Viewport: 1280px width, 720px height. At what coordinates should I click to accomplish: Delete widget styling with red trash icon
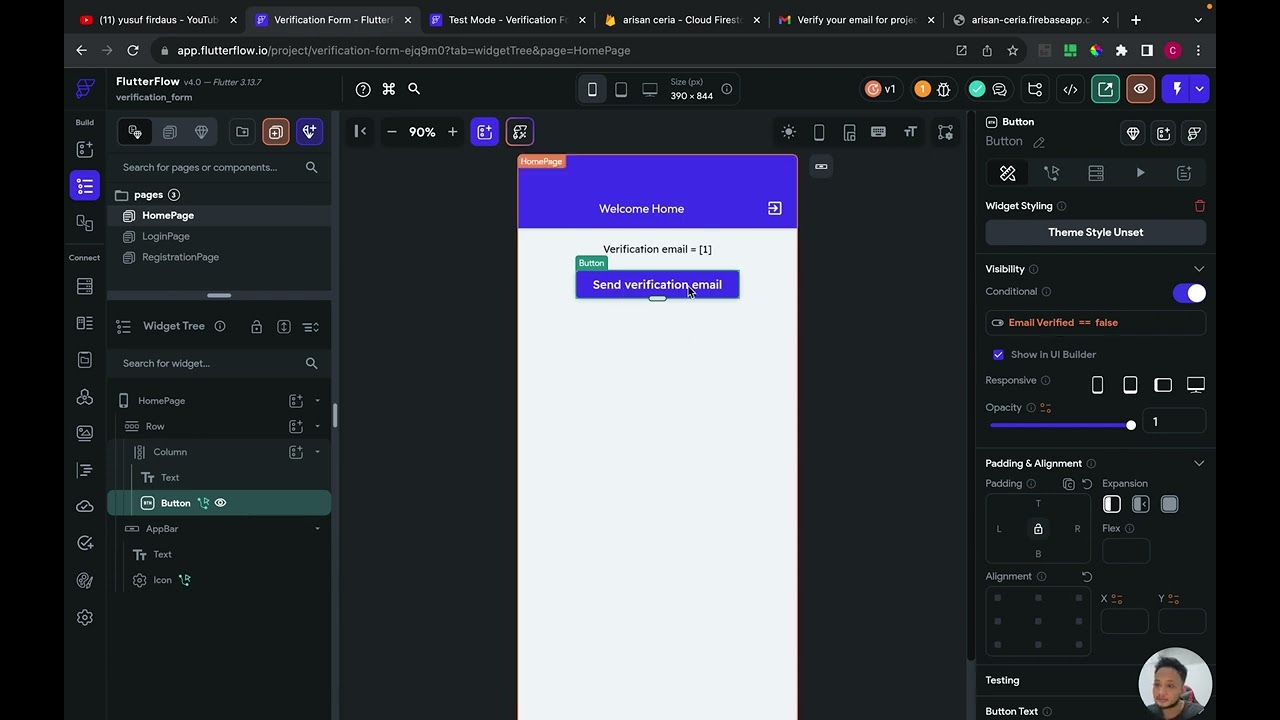click(1200, 206)
